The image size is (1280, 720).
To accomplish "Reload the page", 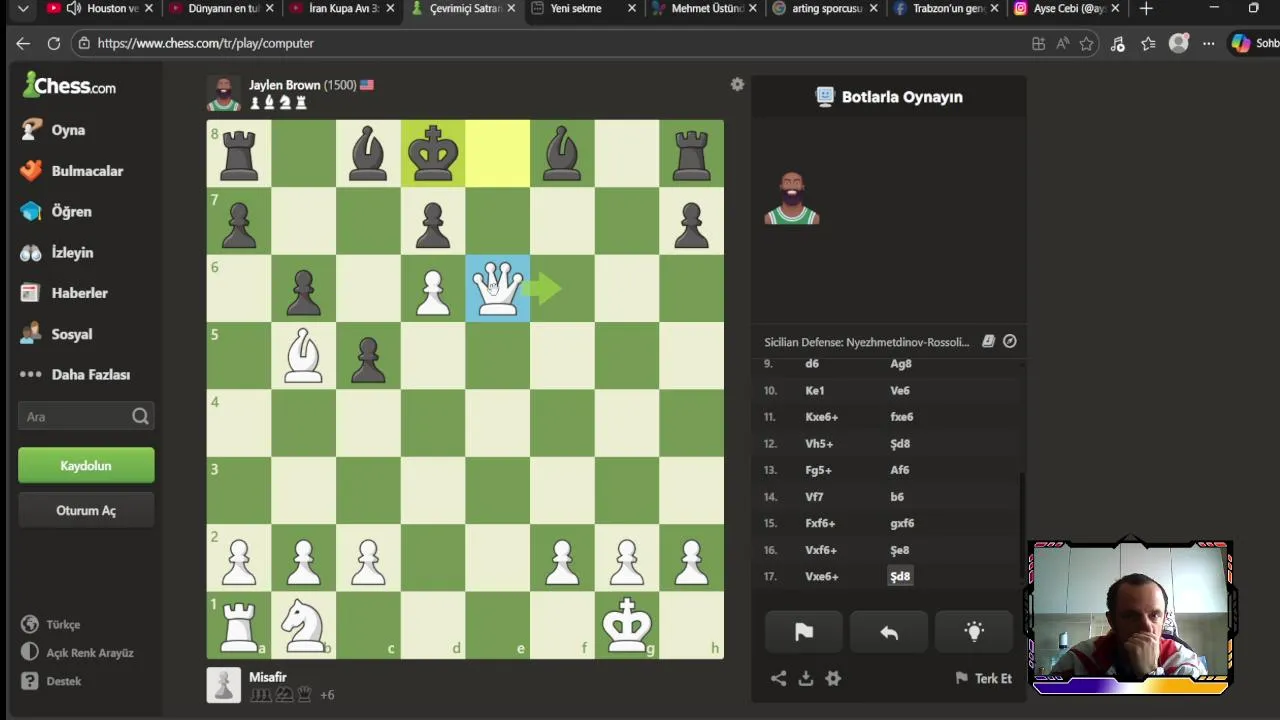I will point(54,44).
